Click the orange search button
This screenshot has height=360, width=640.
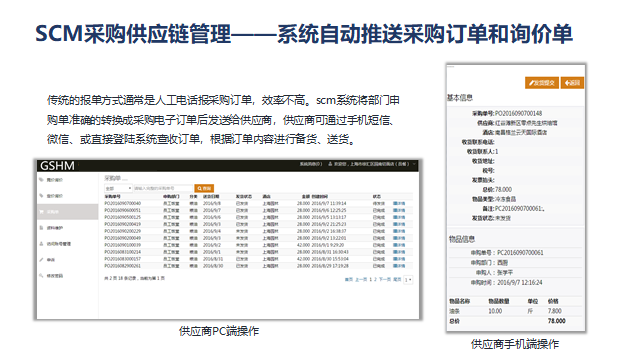pyautogui.click(x=204, y=188)
